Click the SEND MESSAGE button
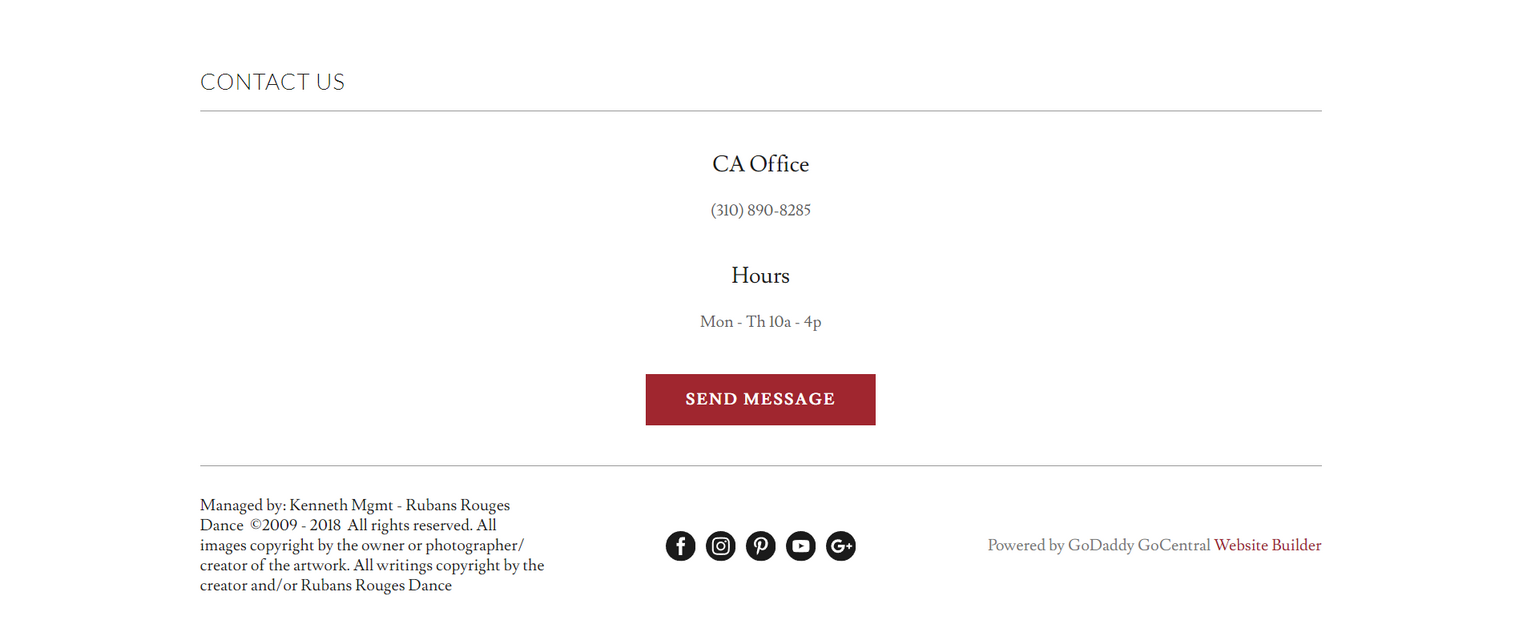This screenshot has height=624, width=1519. [x=760, y=399]
